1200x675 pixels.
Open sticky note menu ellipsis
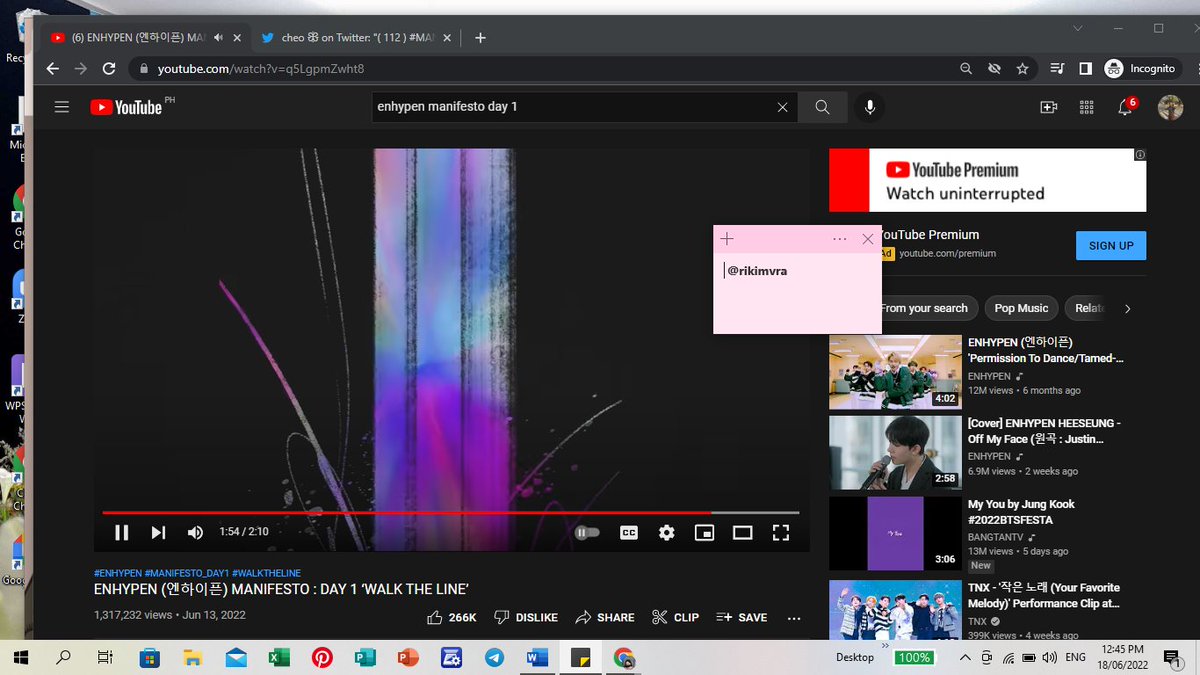pos(839,239)
